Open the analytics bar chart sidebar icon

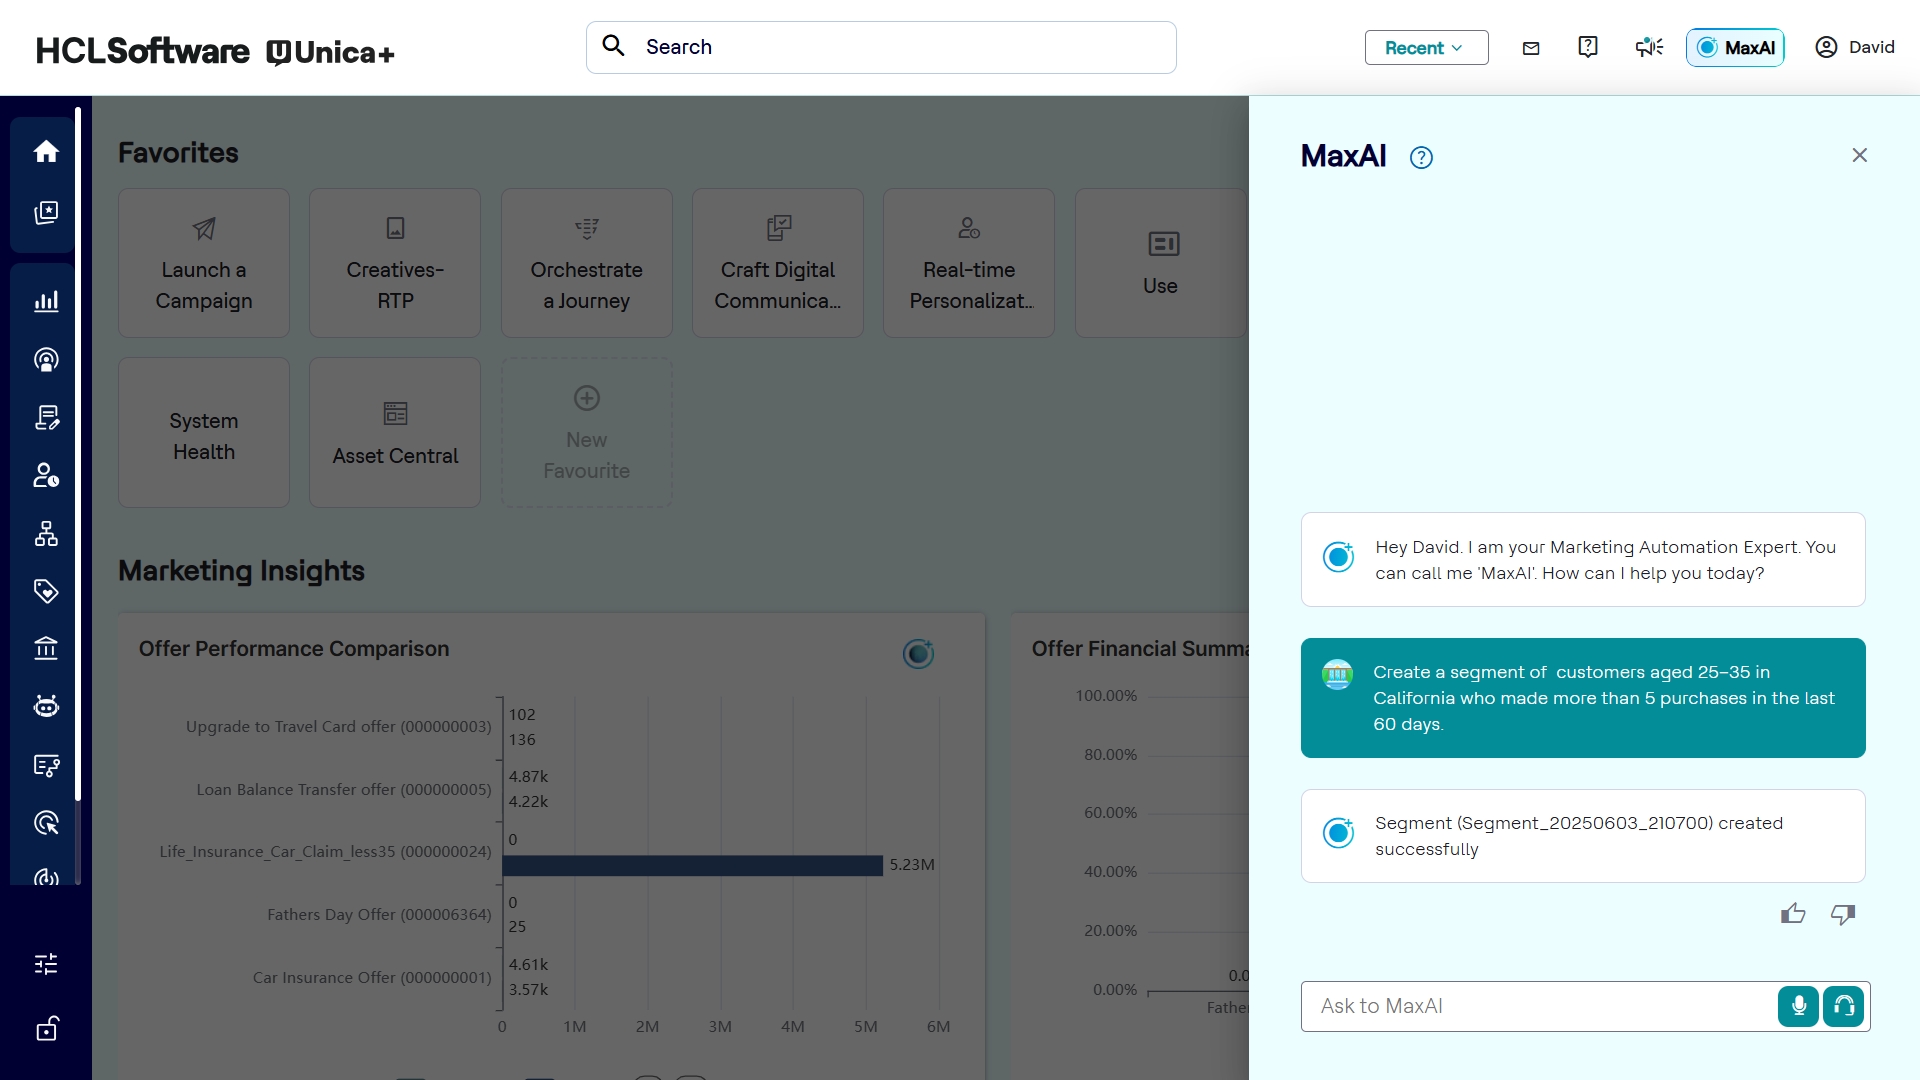(46, 301)
